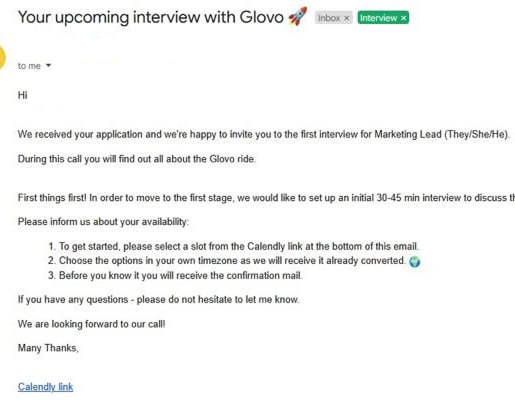Click the 'First things first!' paragraph
This screenshot has width=515, height=418.
pyautogui.click(x=266, y=198)
